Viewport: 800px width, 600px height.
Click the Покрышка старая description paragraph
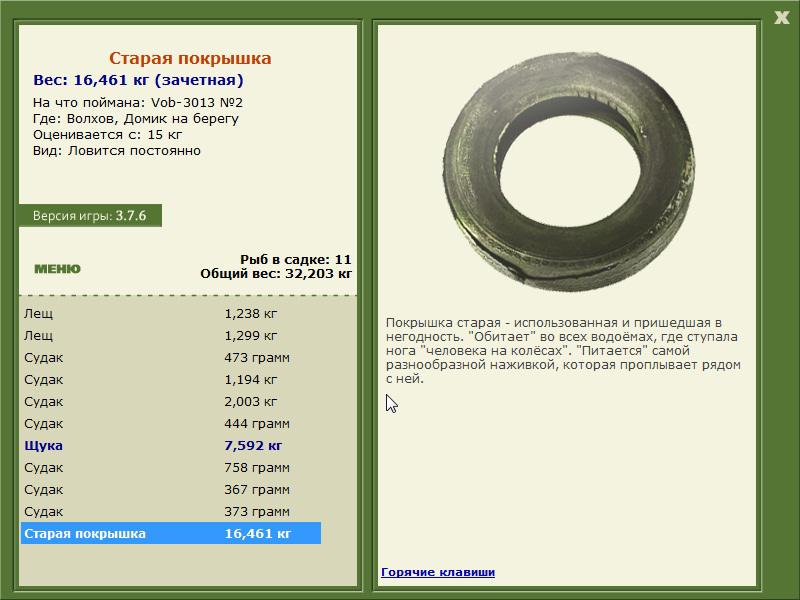coord(563,351)
